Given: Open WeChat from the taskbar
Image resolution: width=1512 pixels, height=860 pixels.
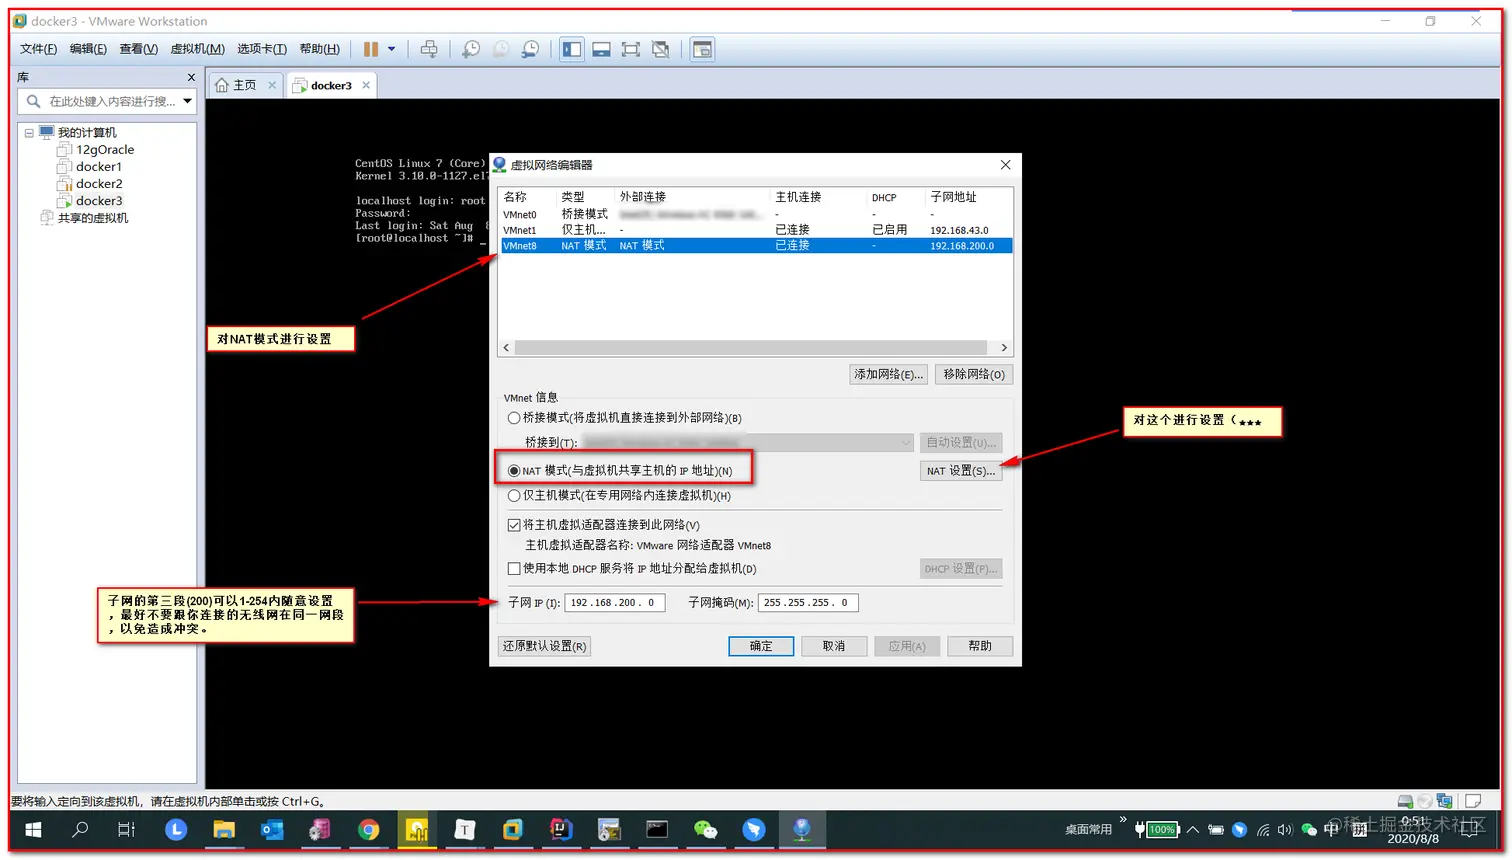Looking at the screenshot, I should (x=706, y=830).
